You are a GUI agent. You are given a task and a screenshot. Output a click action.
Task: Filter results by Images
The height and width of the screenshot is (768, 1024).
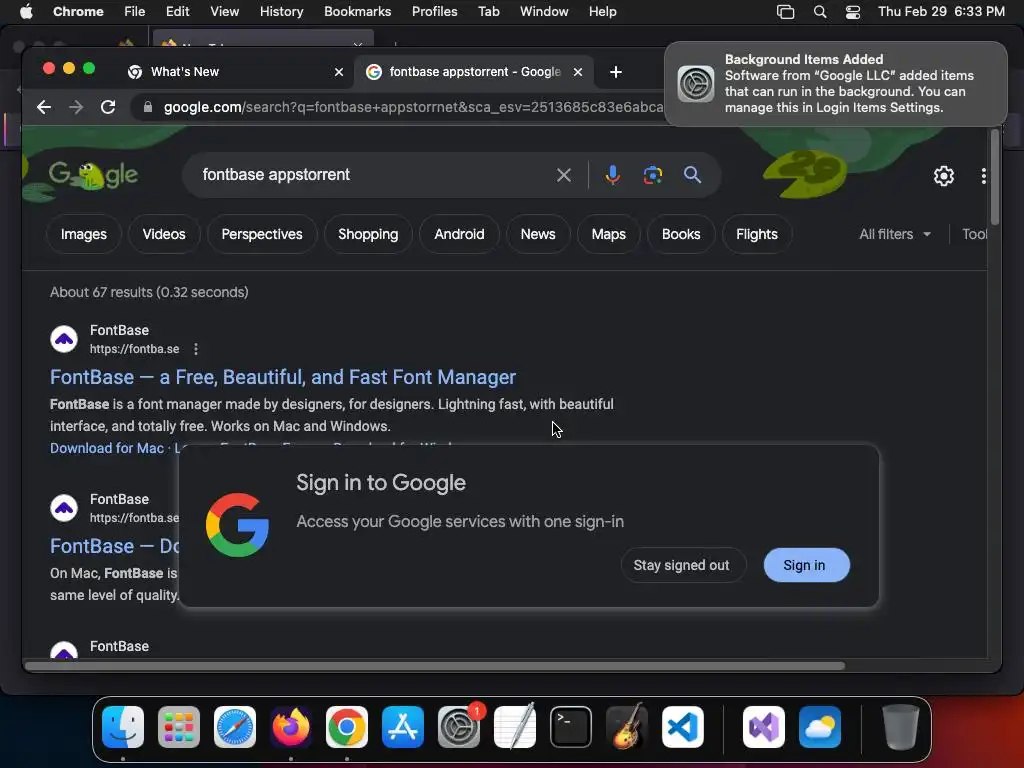coord(84,234)
